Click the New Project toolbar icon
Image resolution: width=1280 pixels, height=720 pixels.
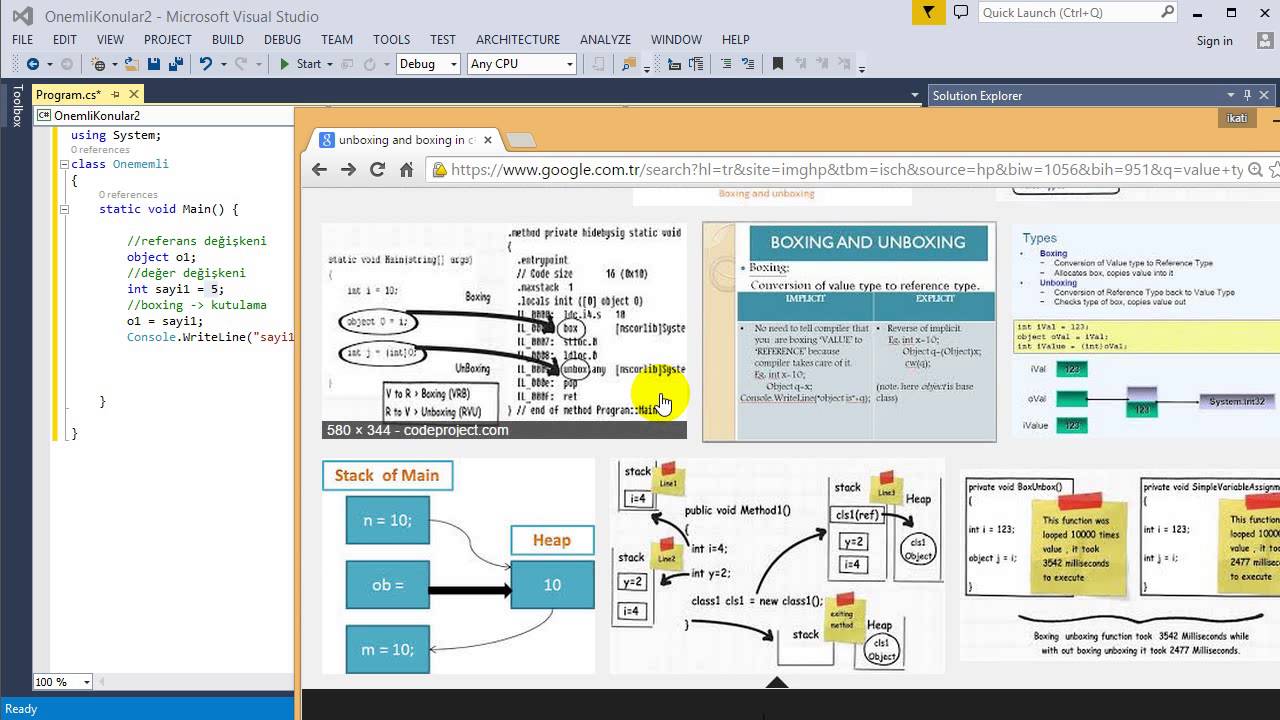tap(98, 64)
